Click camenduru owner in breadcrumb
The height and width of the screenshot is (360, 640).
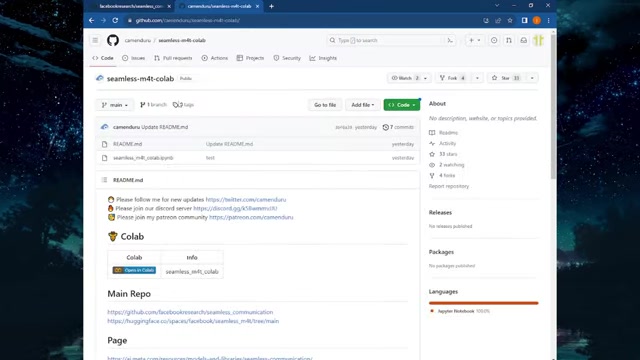pyautogui.click(x=138, y=40)
